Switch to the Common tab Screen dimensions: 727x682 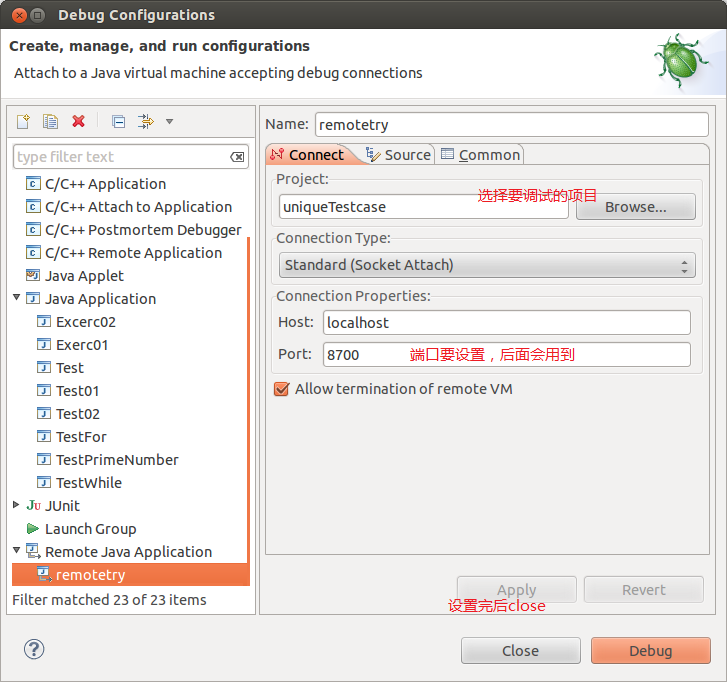[481, 155]
